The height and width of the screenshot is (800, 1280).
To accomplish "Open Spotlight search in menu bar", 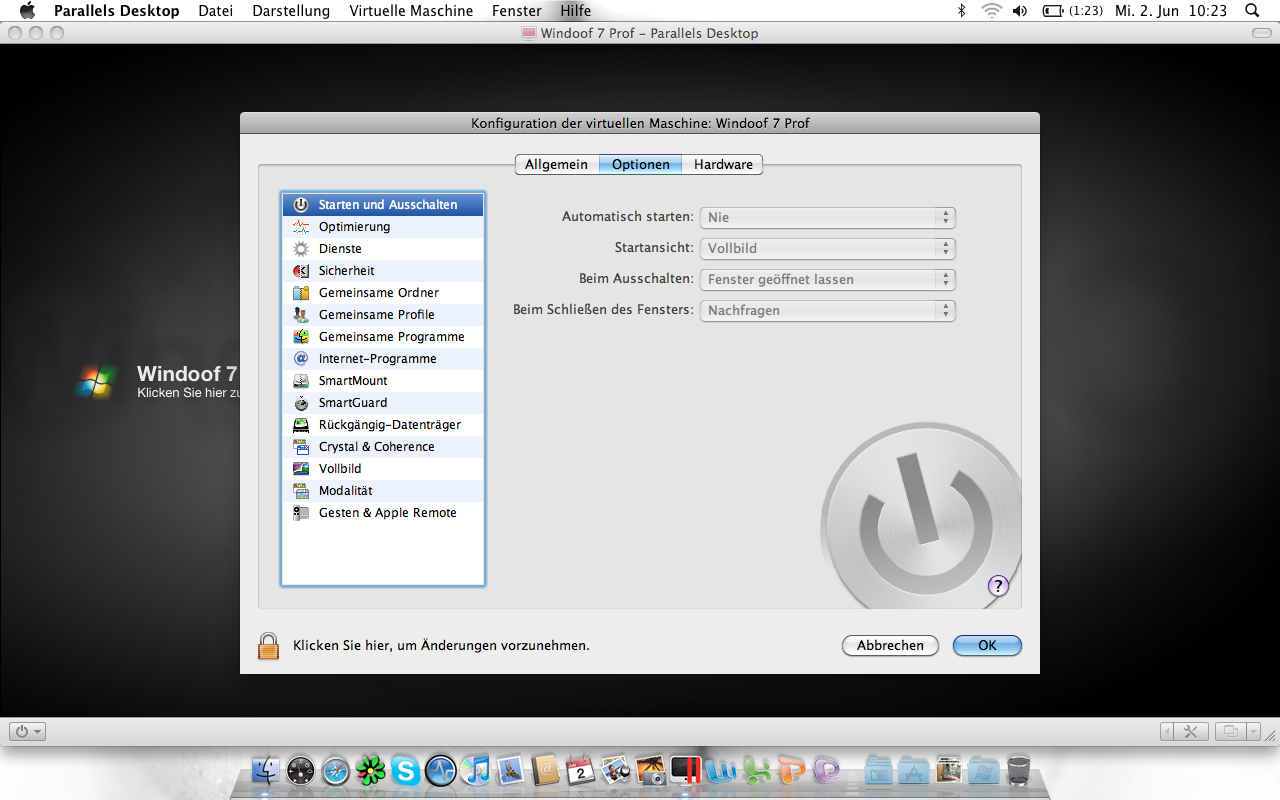I will click(x=1252, y=11).
